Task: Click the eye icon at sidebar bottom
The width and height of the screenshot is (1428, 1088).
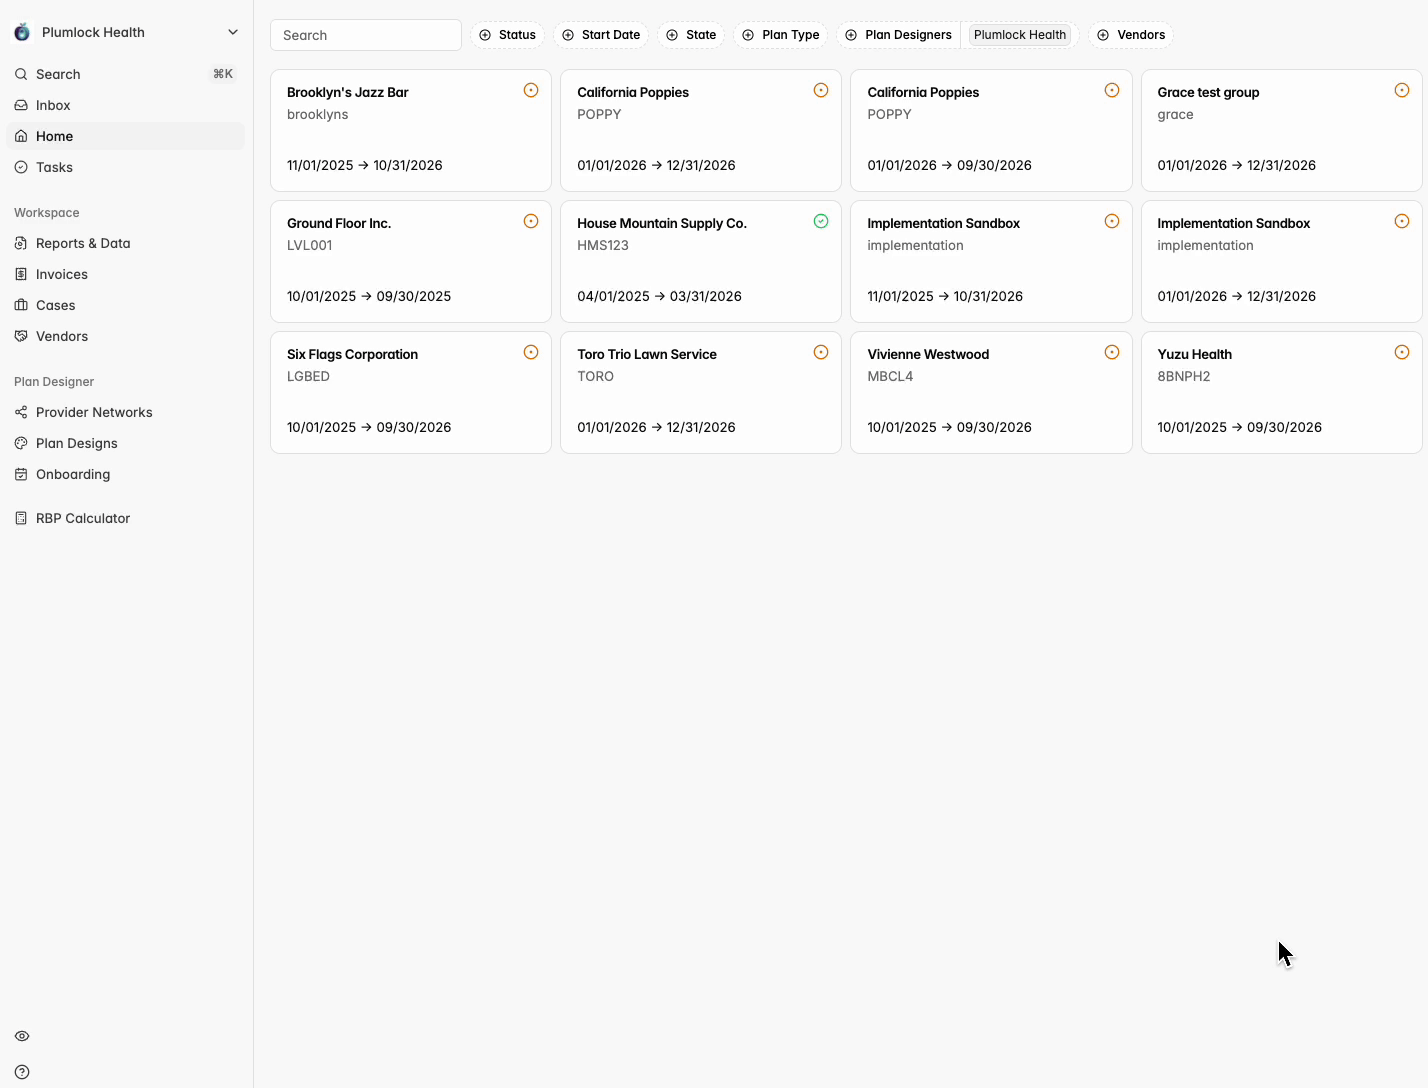Action: point(22,1036)
